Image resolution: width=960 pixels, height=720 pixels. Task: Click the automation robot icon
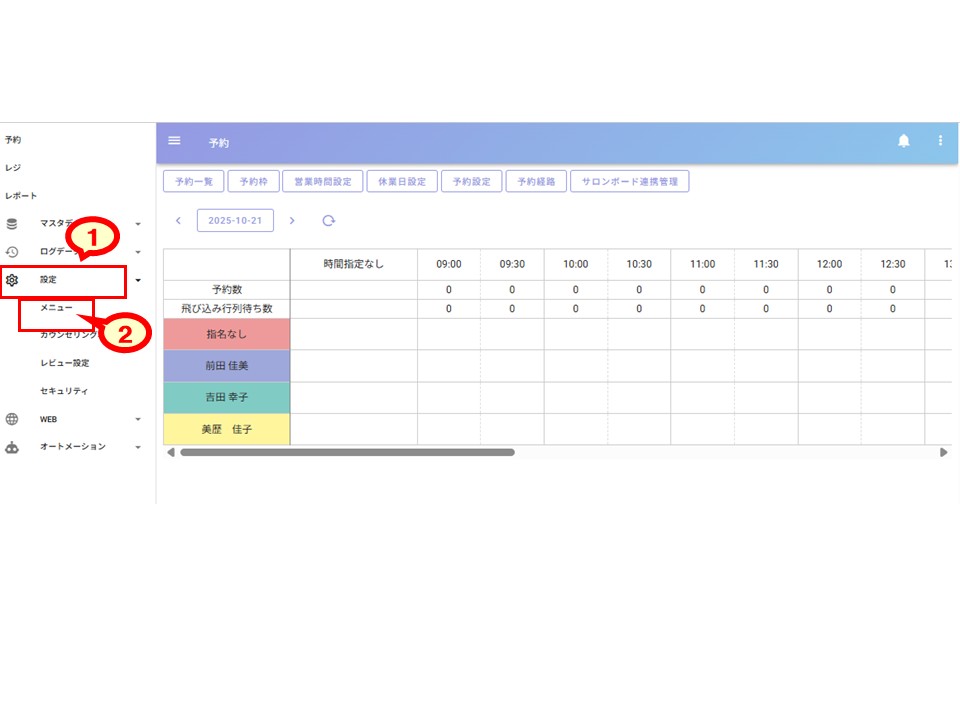click(x=12, y=447)
